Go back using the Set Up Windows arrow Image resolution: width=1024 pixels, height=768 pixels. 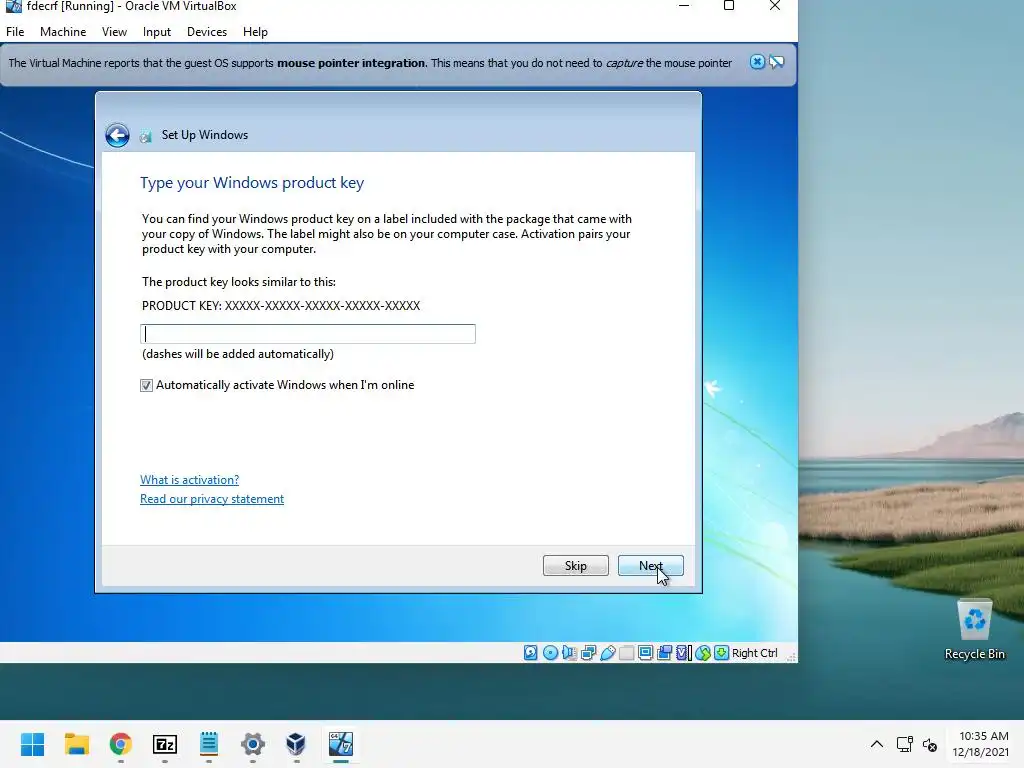point(118,135)
